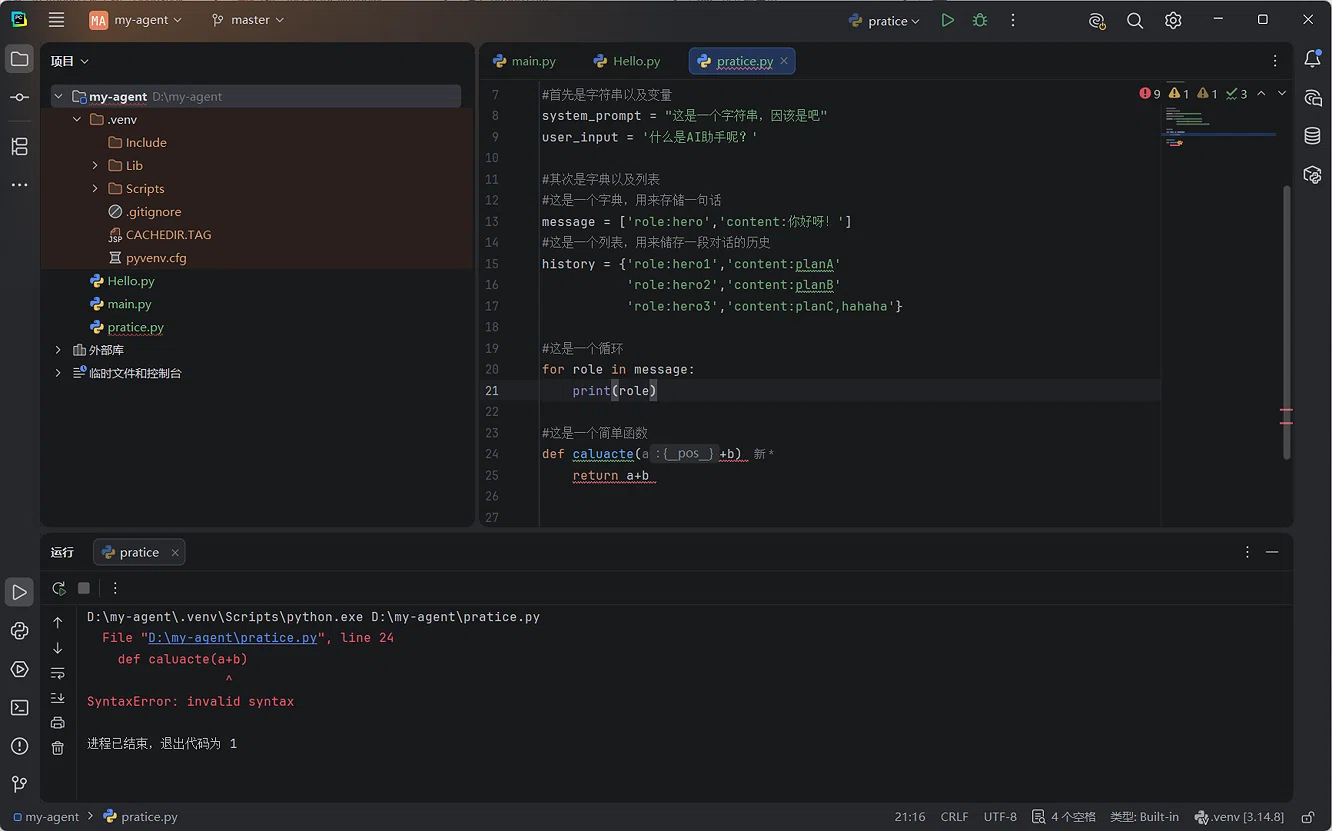Switch to main.py editor tab

click(524, 61)
